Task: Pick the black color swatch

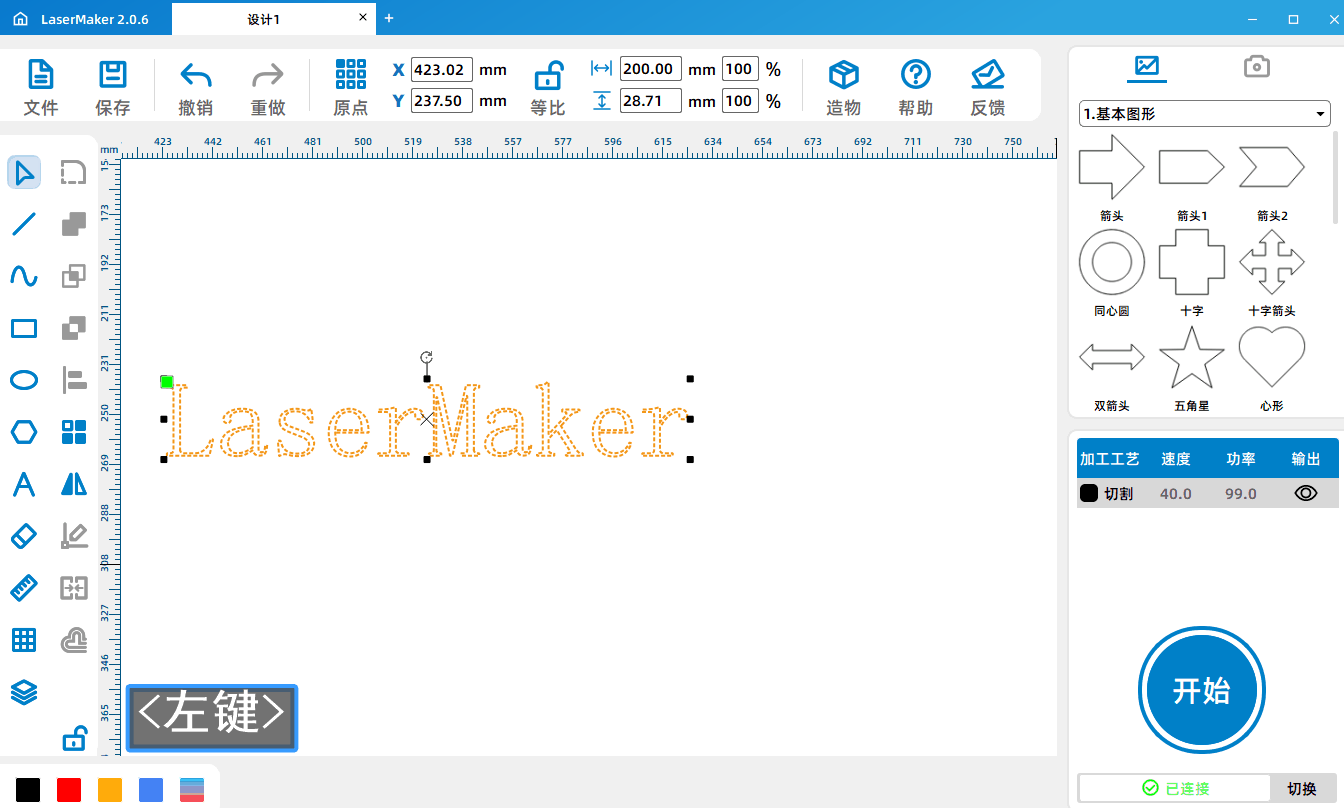Action: pos(28,789)
